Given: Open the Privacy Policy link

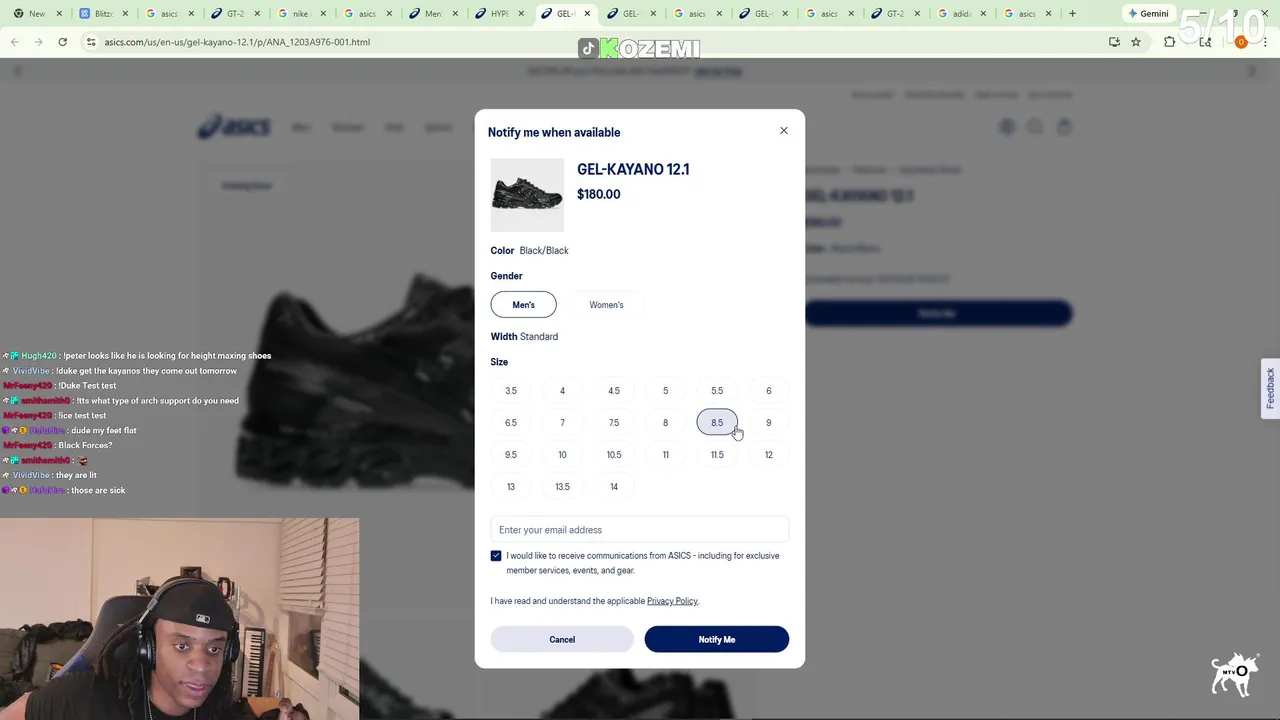Looking at the screenshot, I should coord(672,601).
